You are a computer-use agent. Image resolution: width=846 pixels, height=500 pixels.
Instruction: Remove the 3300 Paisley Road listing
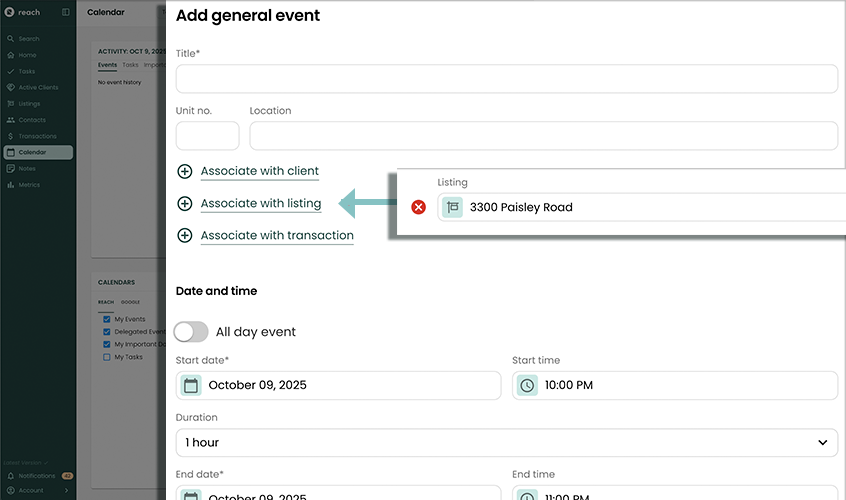(x=419, y=207)
